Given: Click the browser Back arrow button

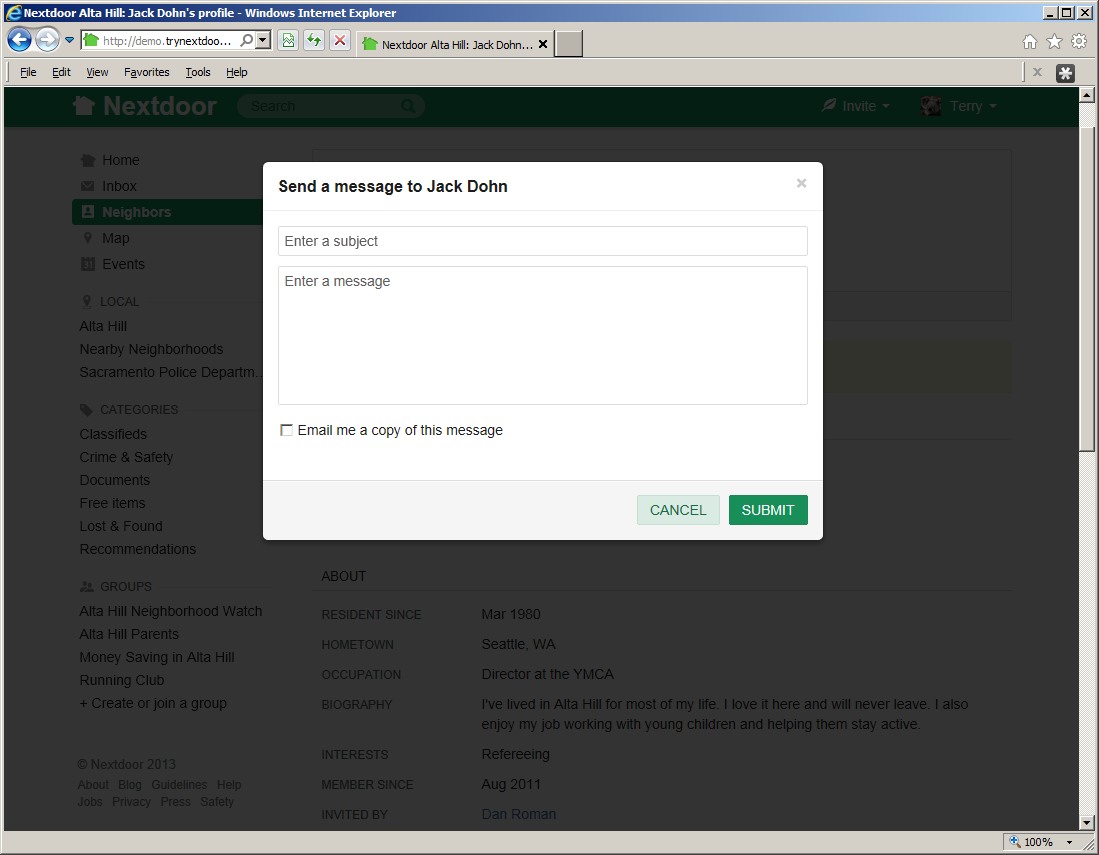Looking at the screenshot, I should pyautogui.click(x=20, y=40).
